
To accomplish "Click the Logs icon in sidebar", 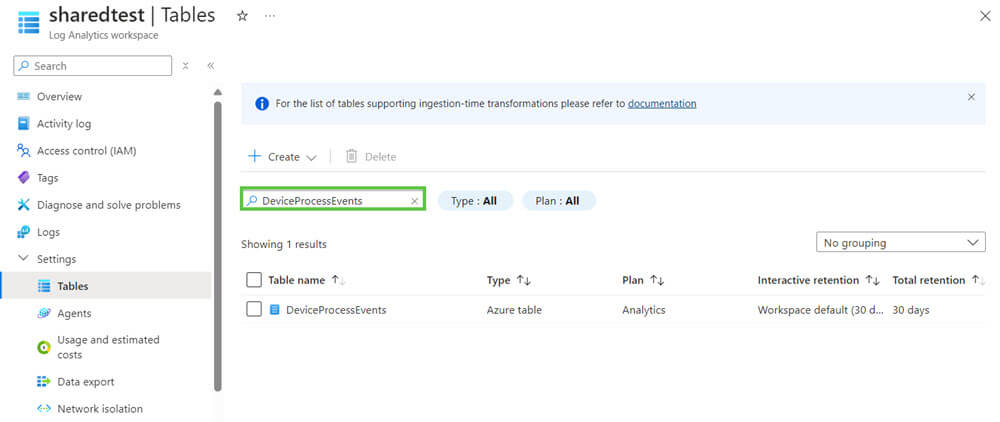I will point(24,232).
